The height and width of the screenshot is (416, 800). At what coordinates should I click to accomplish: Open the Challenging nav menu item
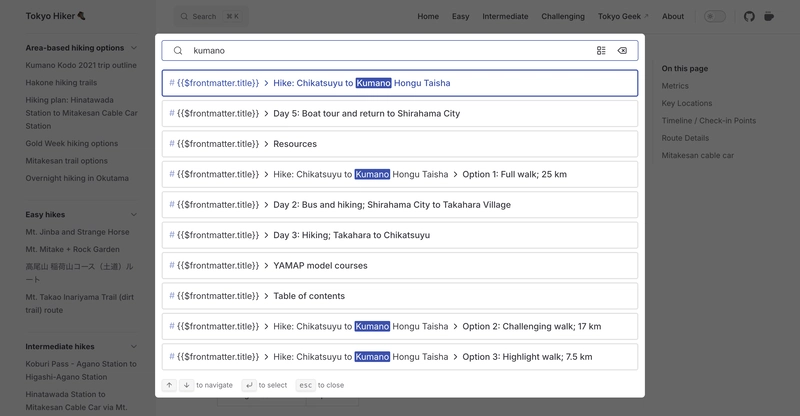coord(563,16)
